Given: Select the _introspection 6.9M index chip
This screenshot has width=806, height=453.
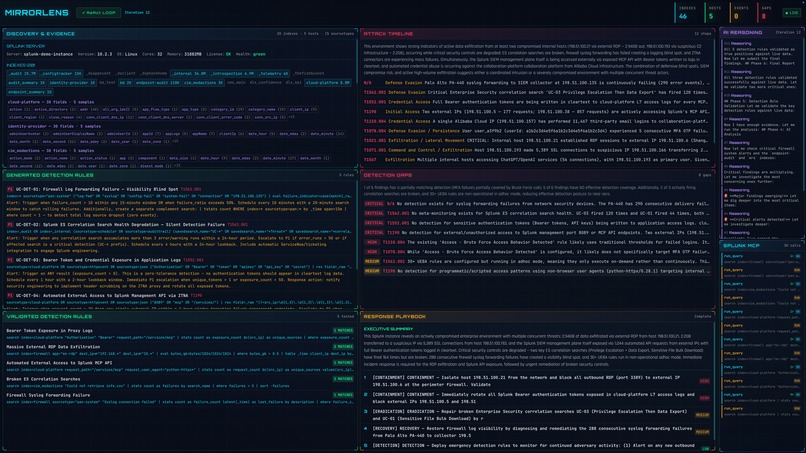Looking at the screenshot, I should (232, 74).
